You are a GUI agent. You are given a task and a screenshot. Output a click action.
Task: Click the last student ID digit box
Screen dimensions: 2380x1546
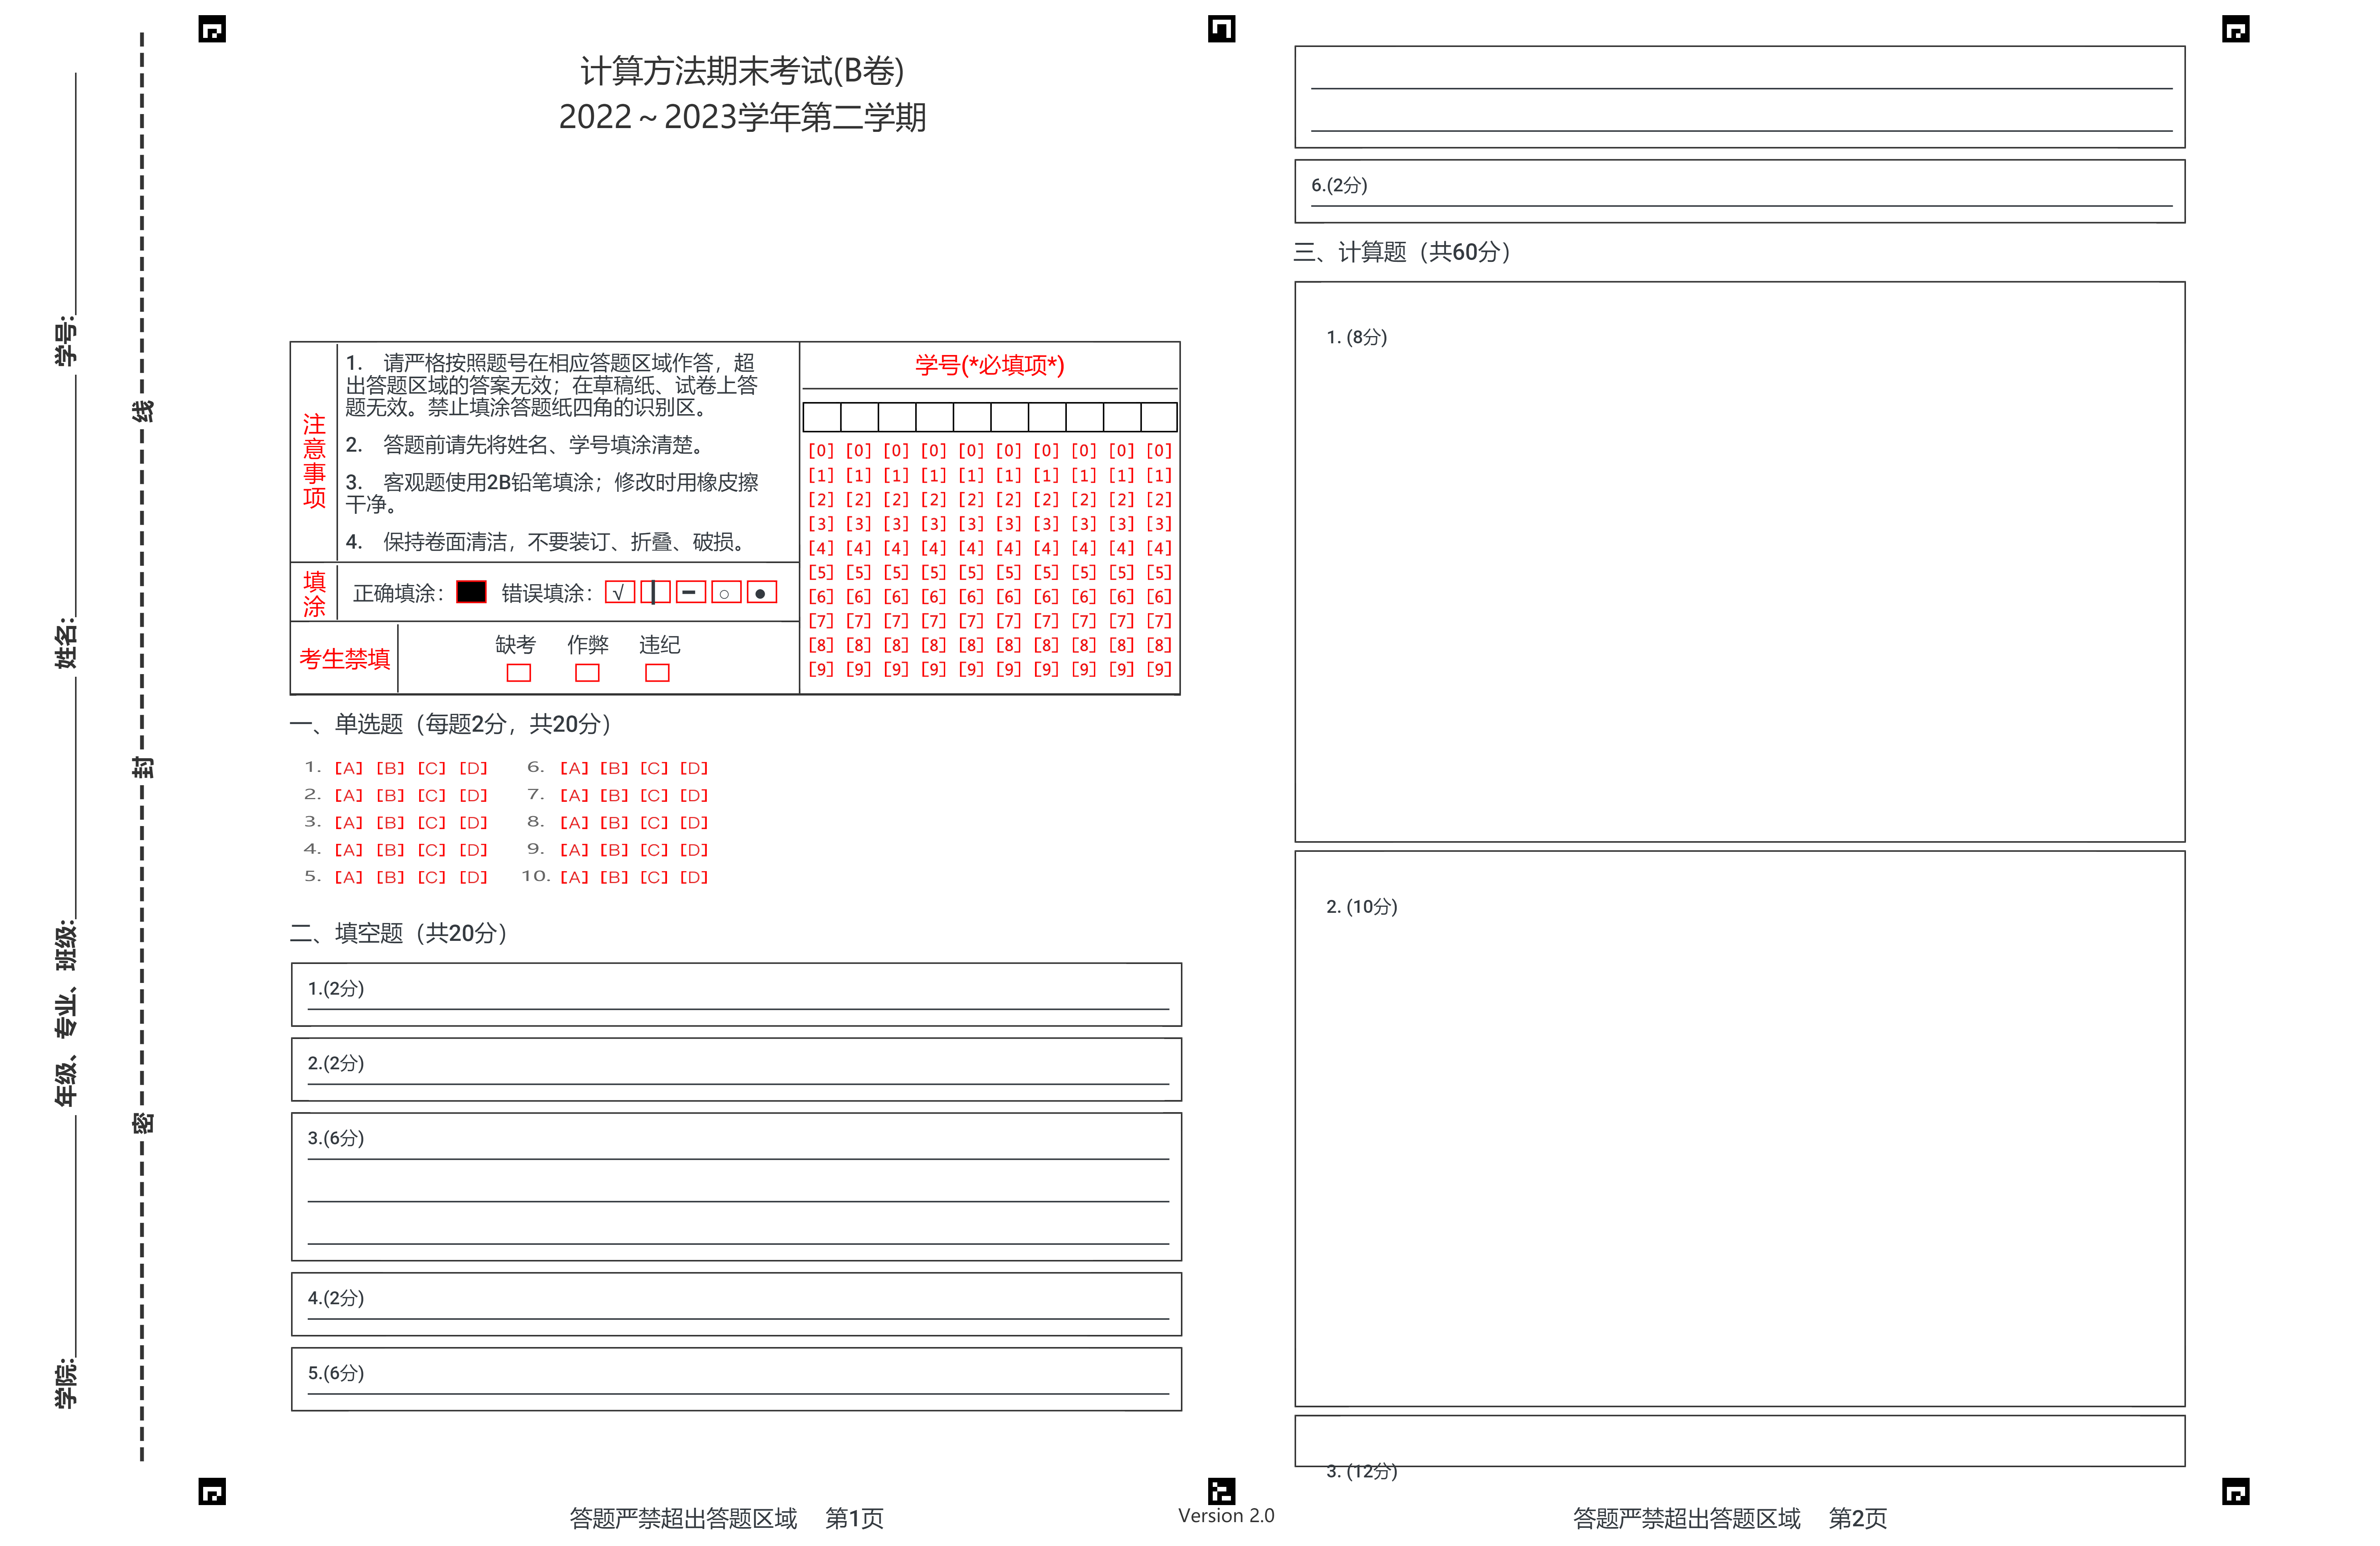click(1159, 417)
